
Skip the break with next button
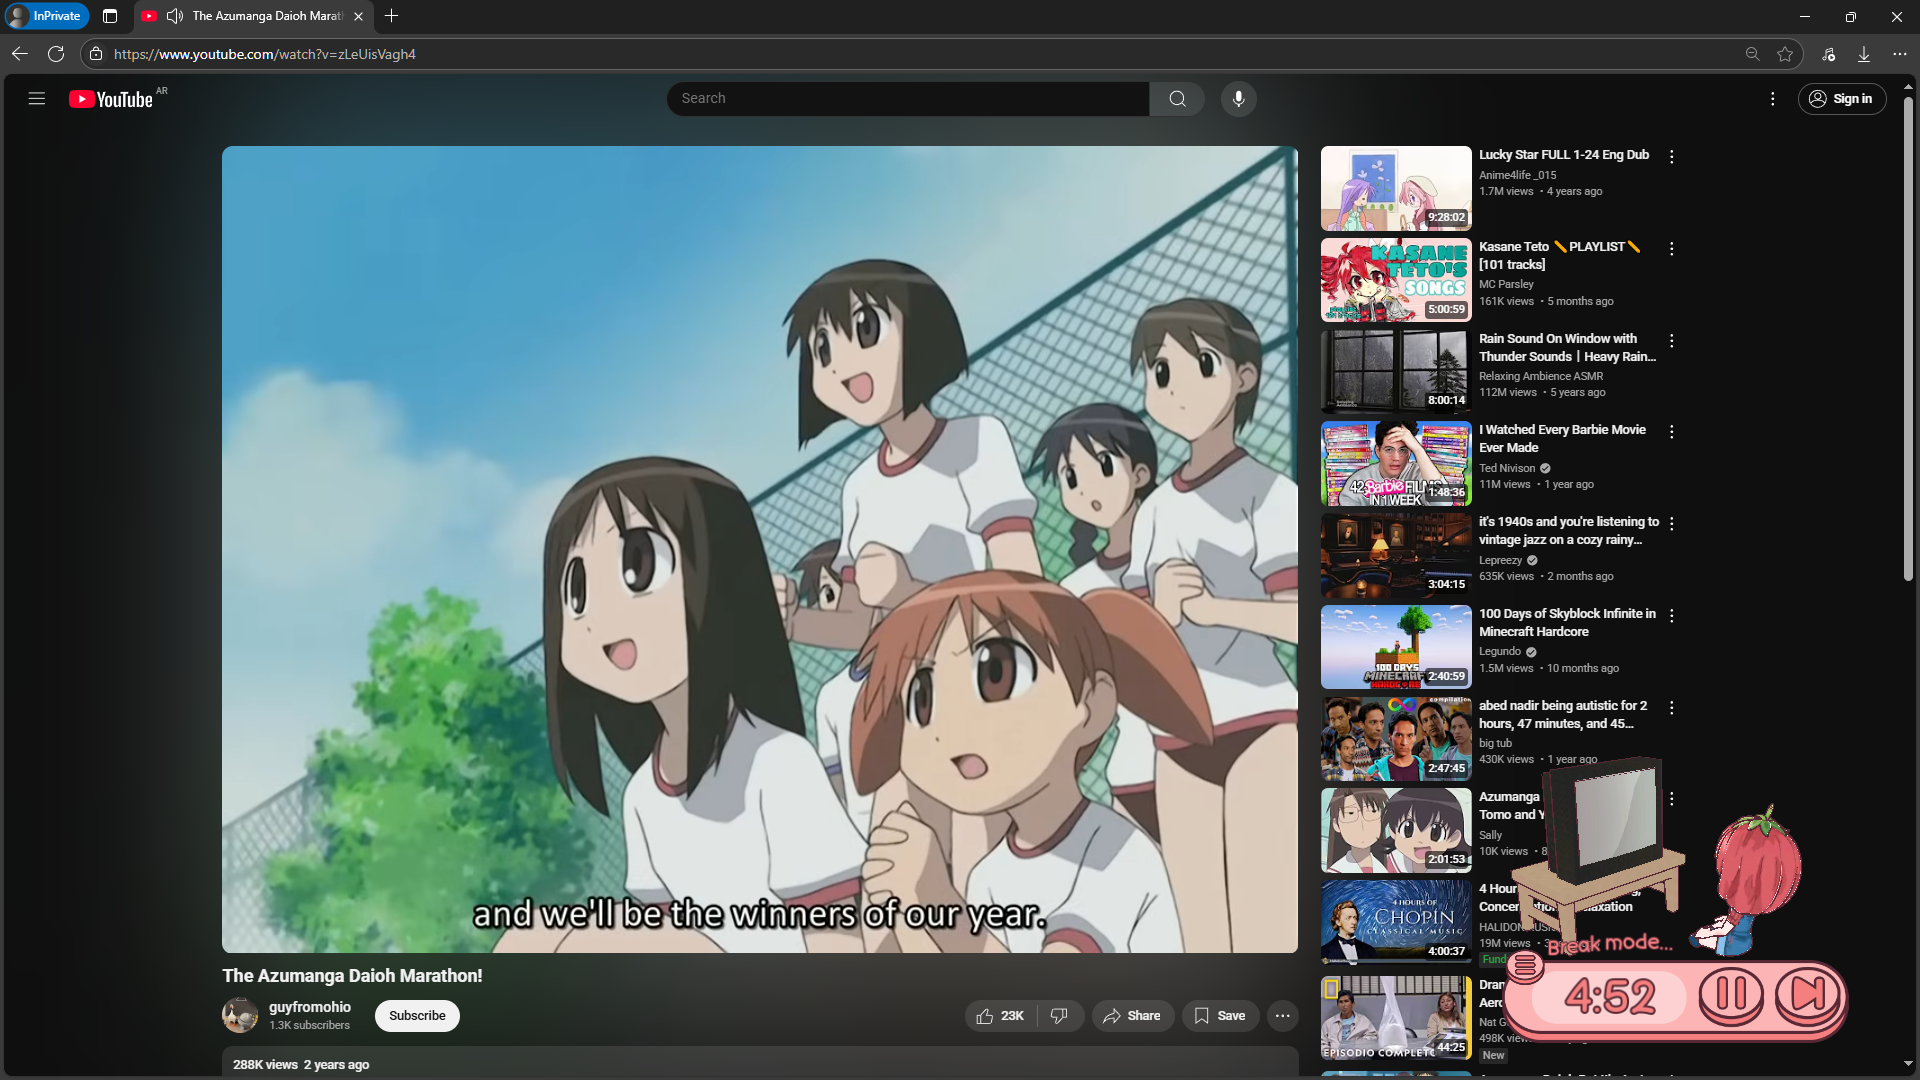[1808, 995]
